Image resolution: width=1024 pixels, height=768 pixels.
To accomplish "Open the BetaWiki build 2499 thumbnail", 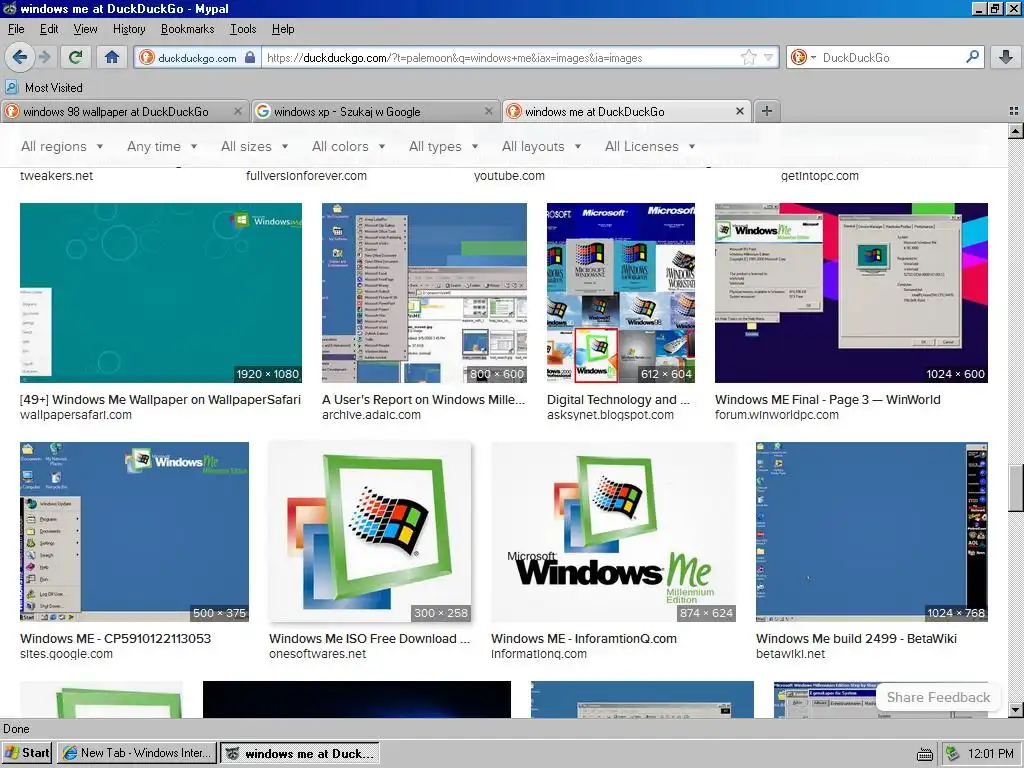I will click(x=872, y=532).
